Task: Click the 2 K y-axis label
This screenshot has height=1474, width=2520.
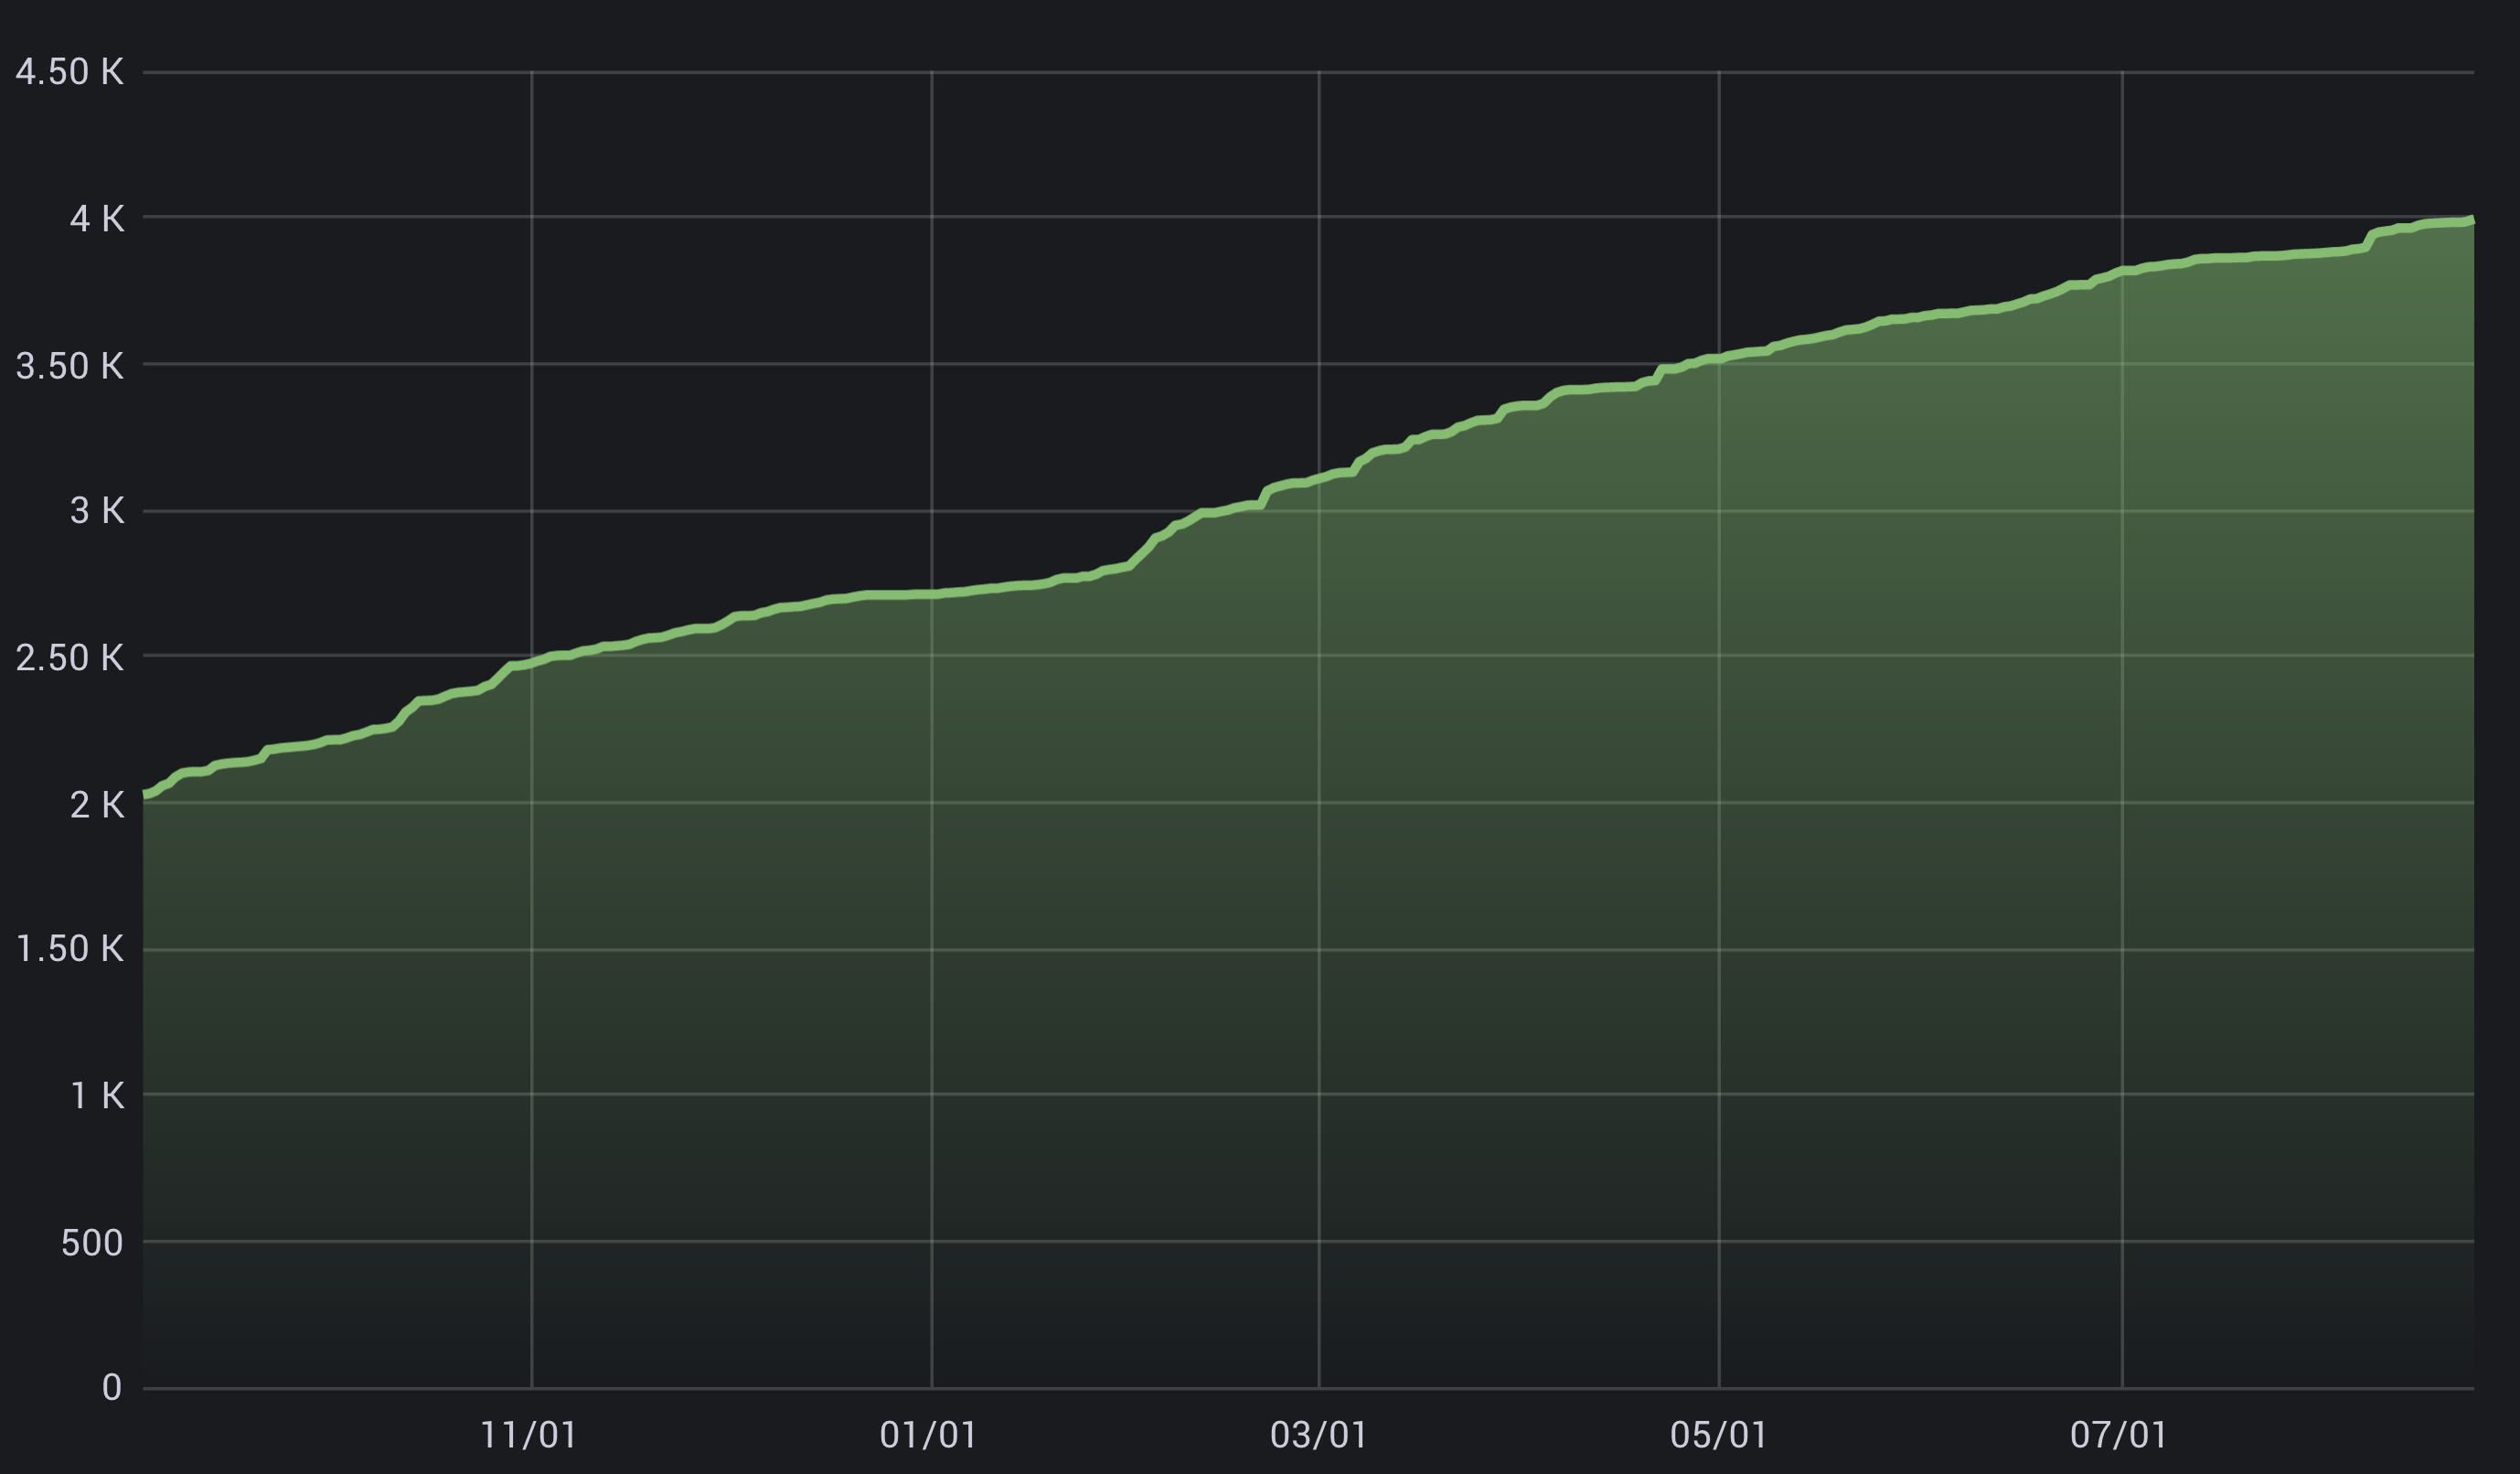Action: (x=97, y=805)
